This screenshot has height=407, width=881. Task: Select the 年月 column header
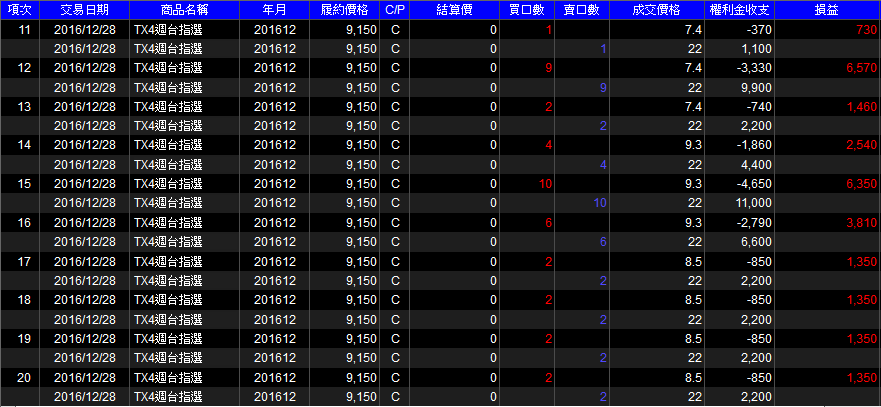pyautogui.click(x=274, y=10)
